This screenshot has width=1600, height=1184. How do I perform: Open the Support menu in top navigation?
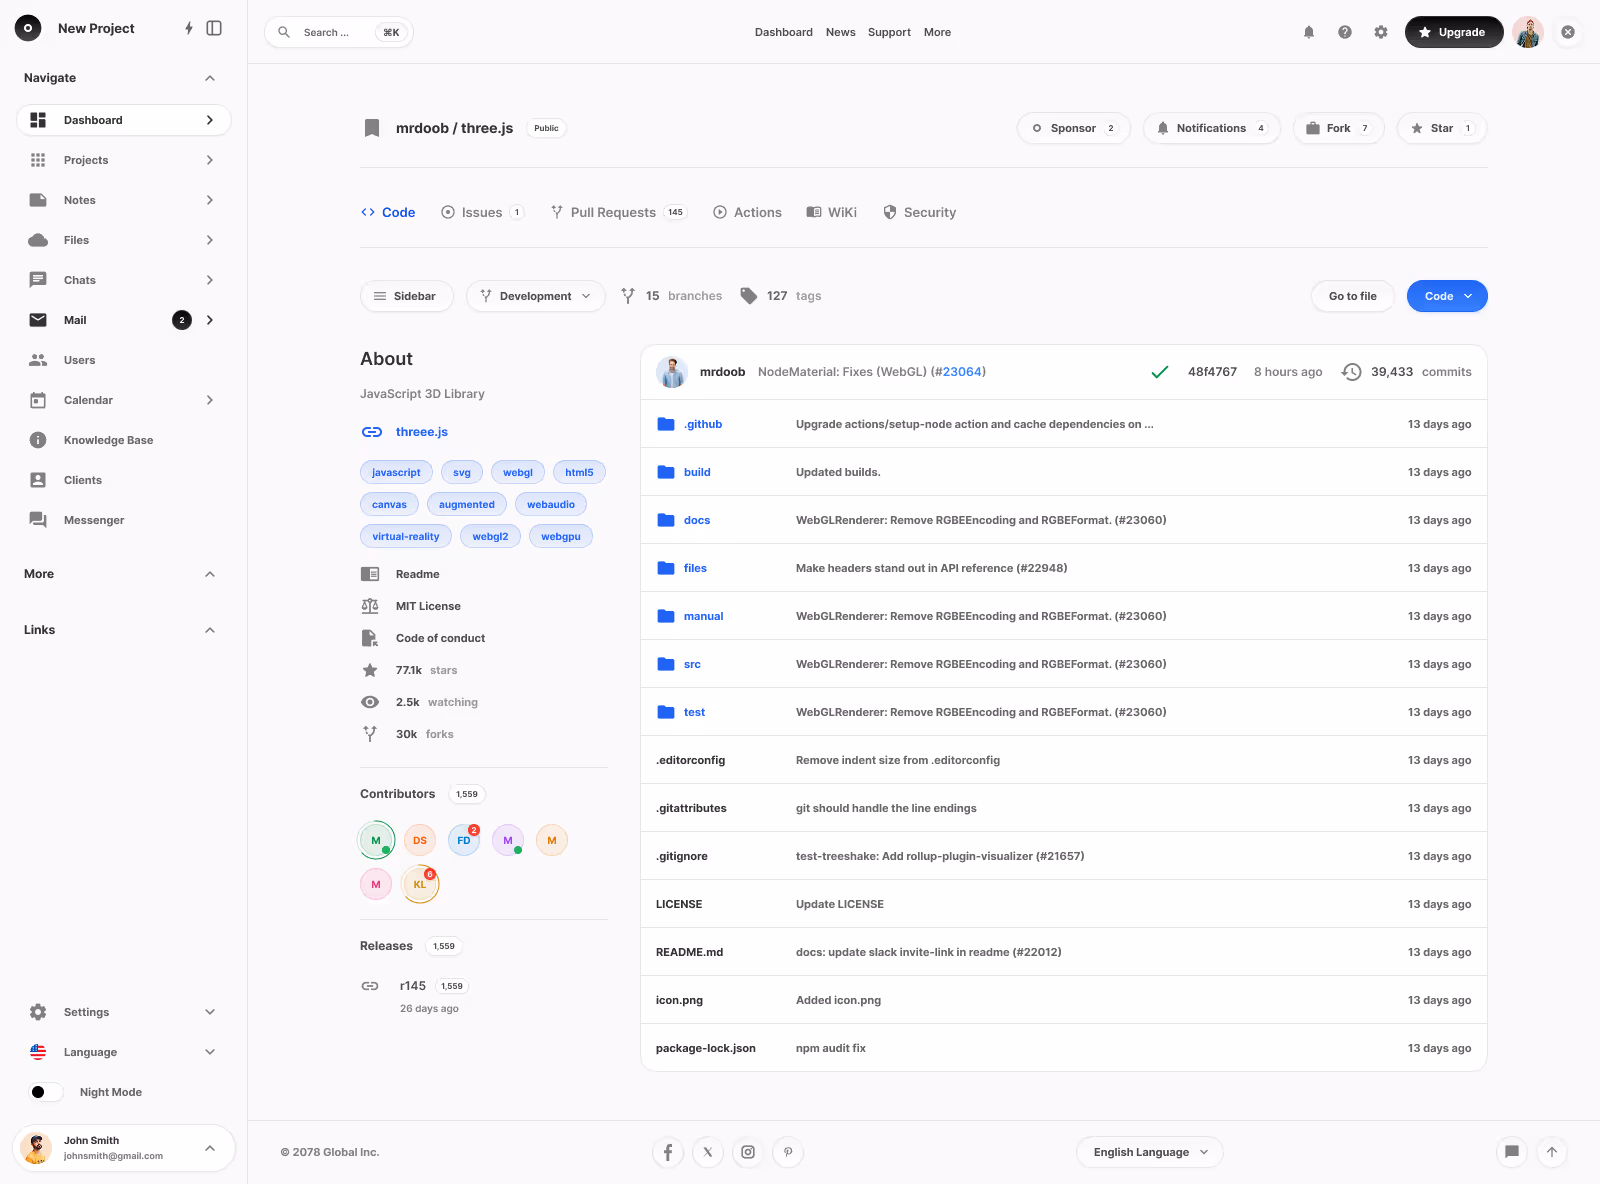pyautogui.click(x=889, y=32)
